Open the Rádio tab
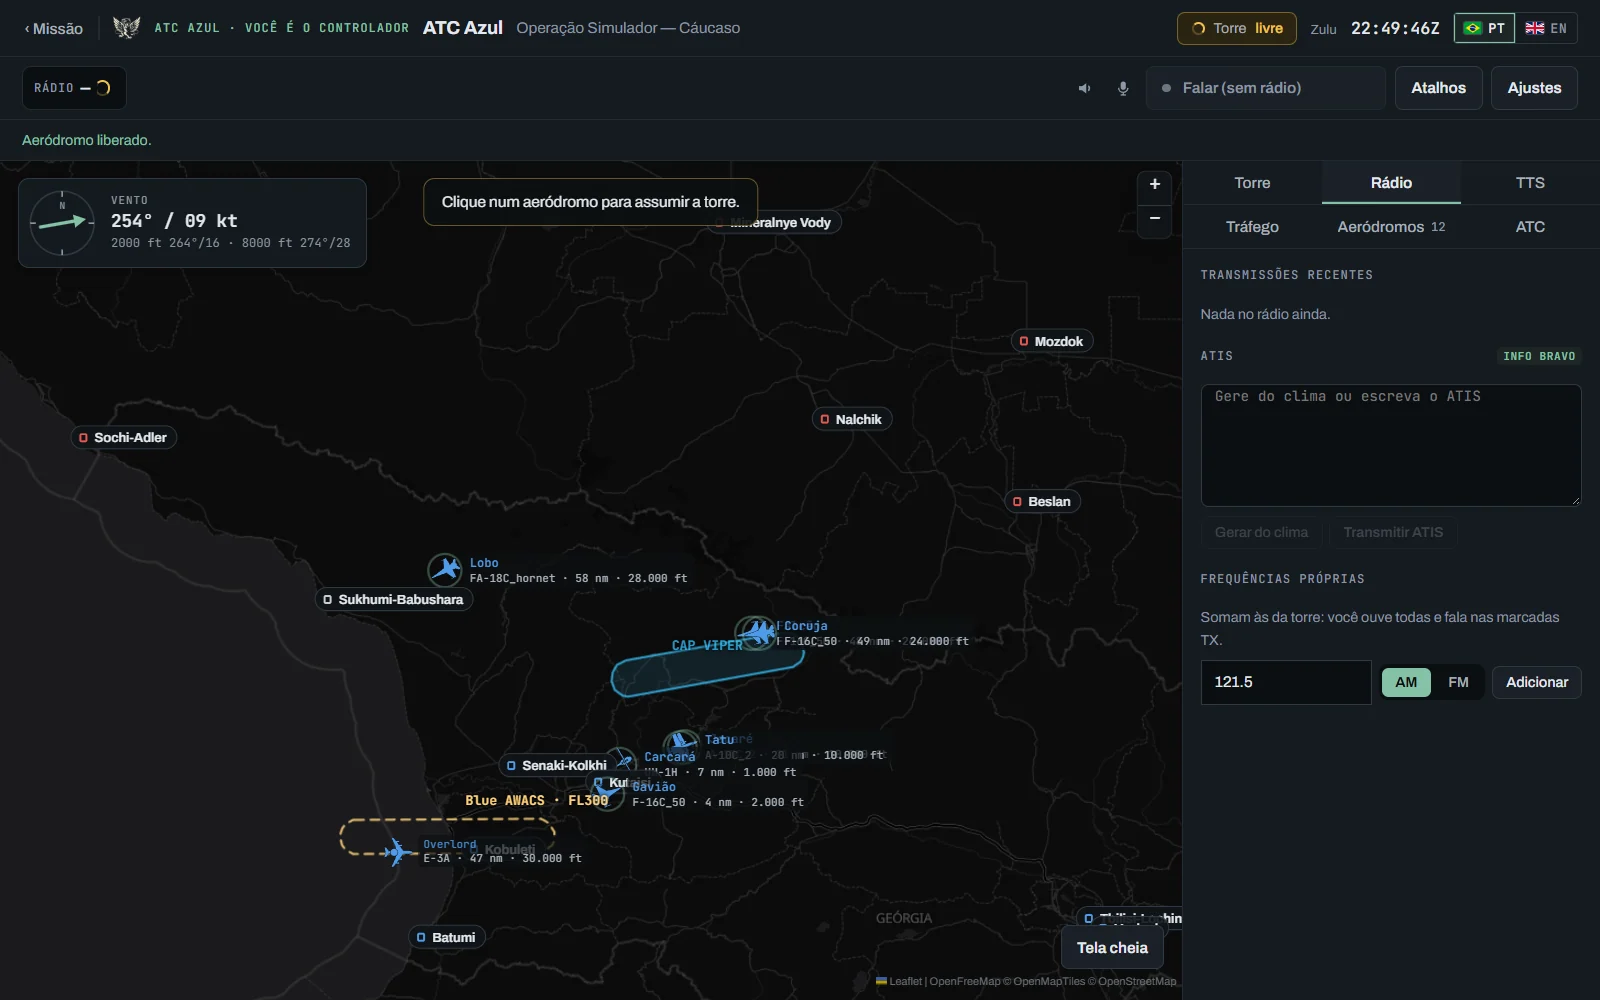Image resolution: width=1600 pixels, height=1000 pixels. [1391, 183]
